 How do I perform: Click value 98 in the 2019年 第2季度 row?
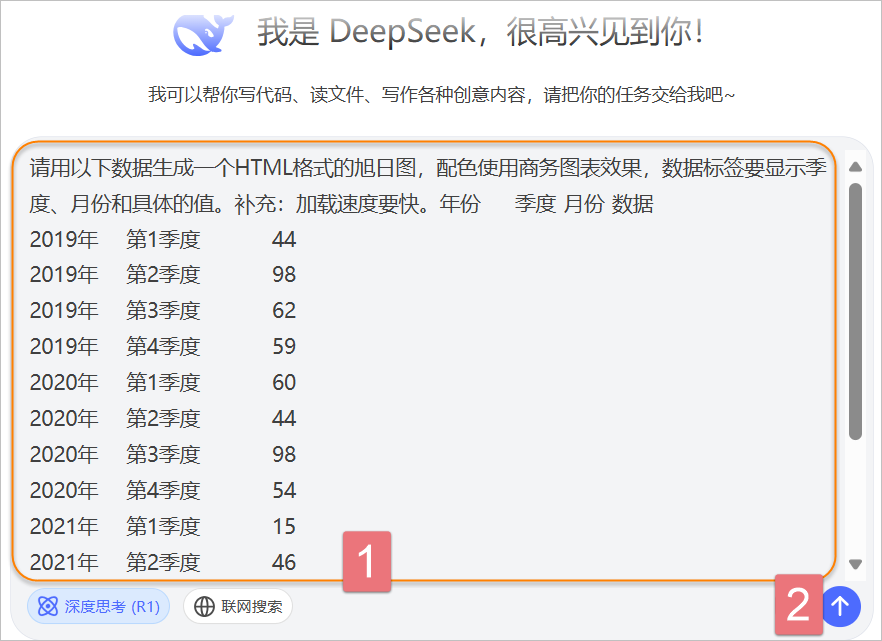point(284,275)
